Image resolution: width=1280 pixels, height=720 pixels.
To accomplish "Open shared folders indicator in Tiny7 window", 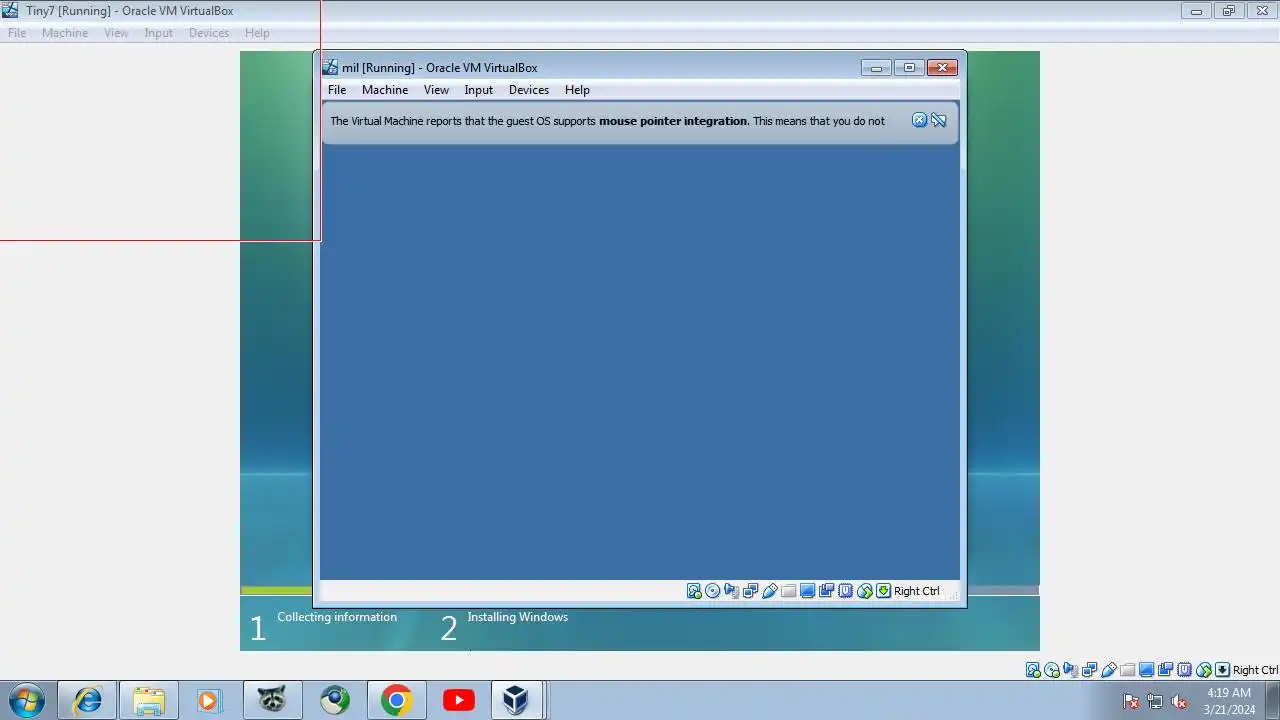I will [x=1128, y=670].
